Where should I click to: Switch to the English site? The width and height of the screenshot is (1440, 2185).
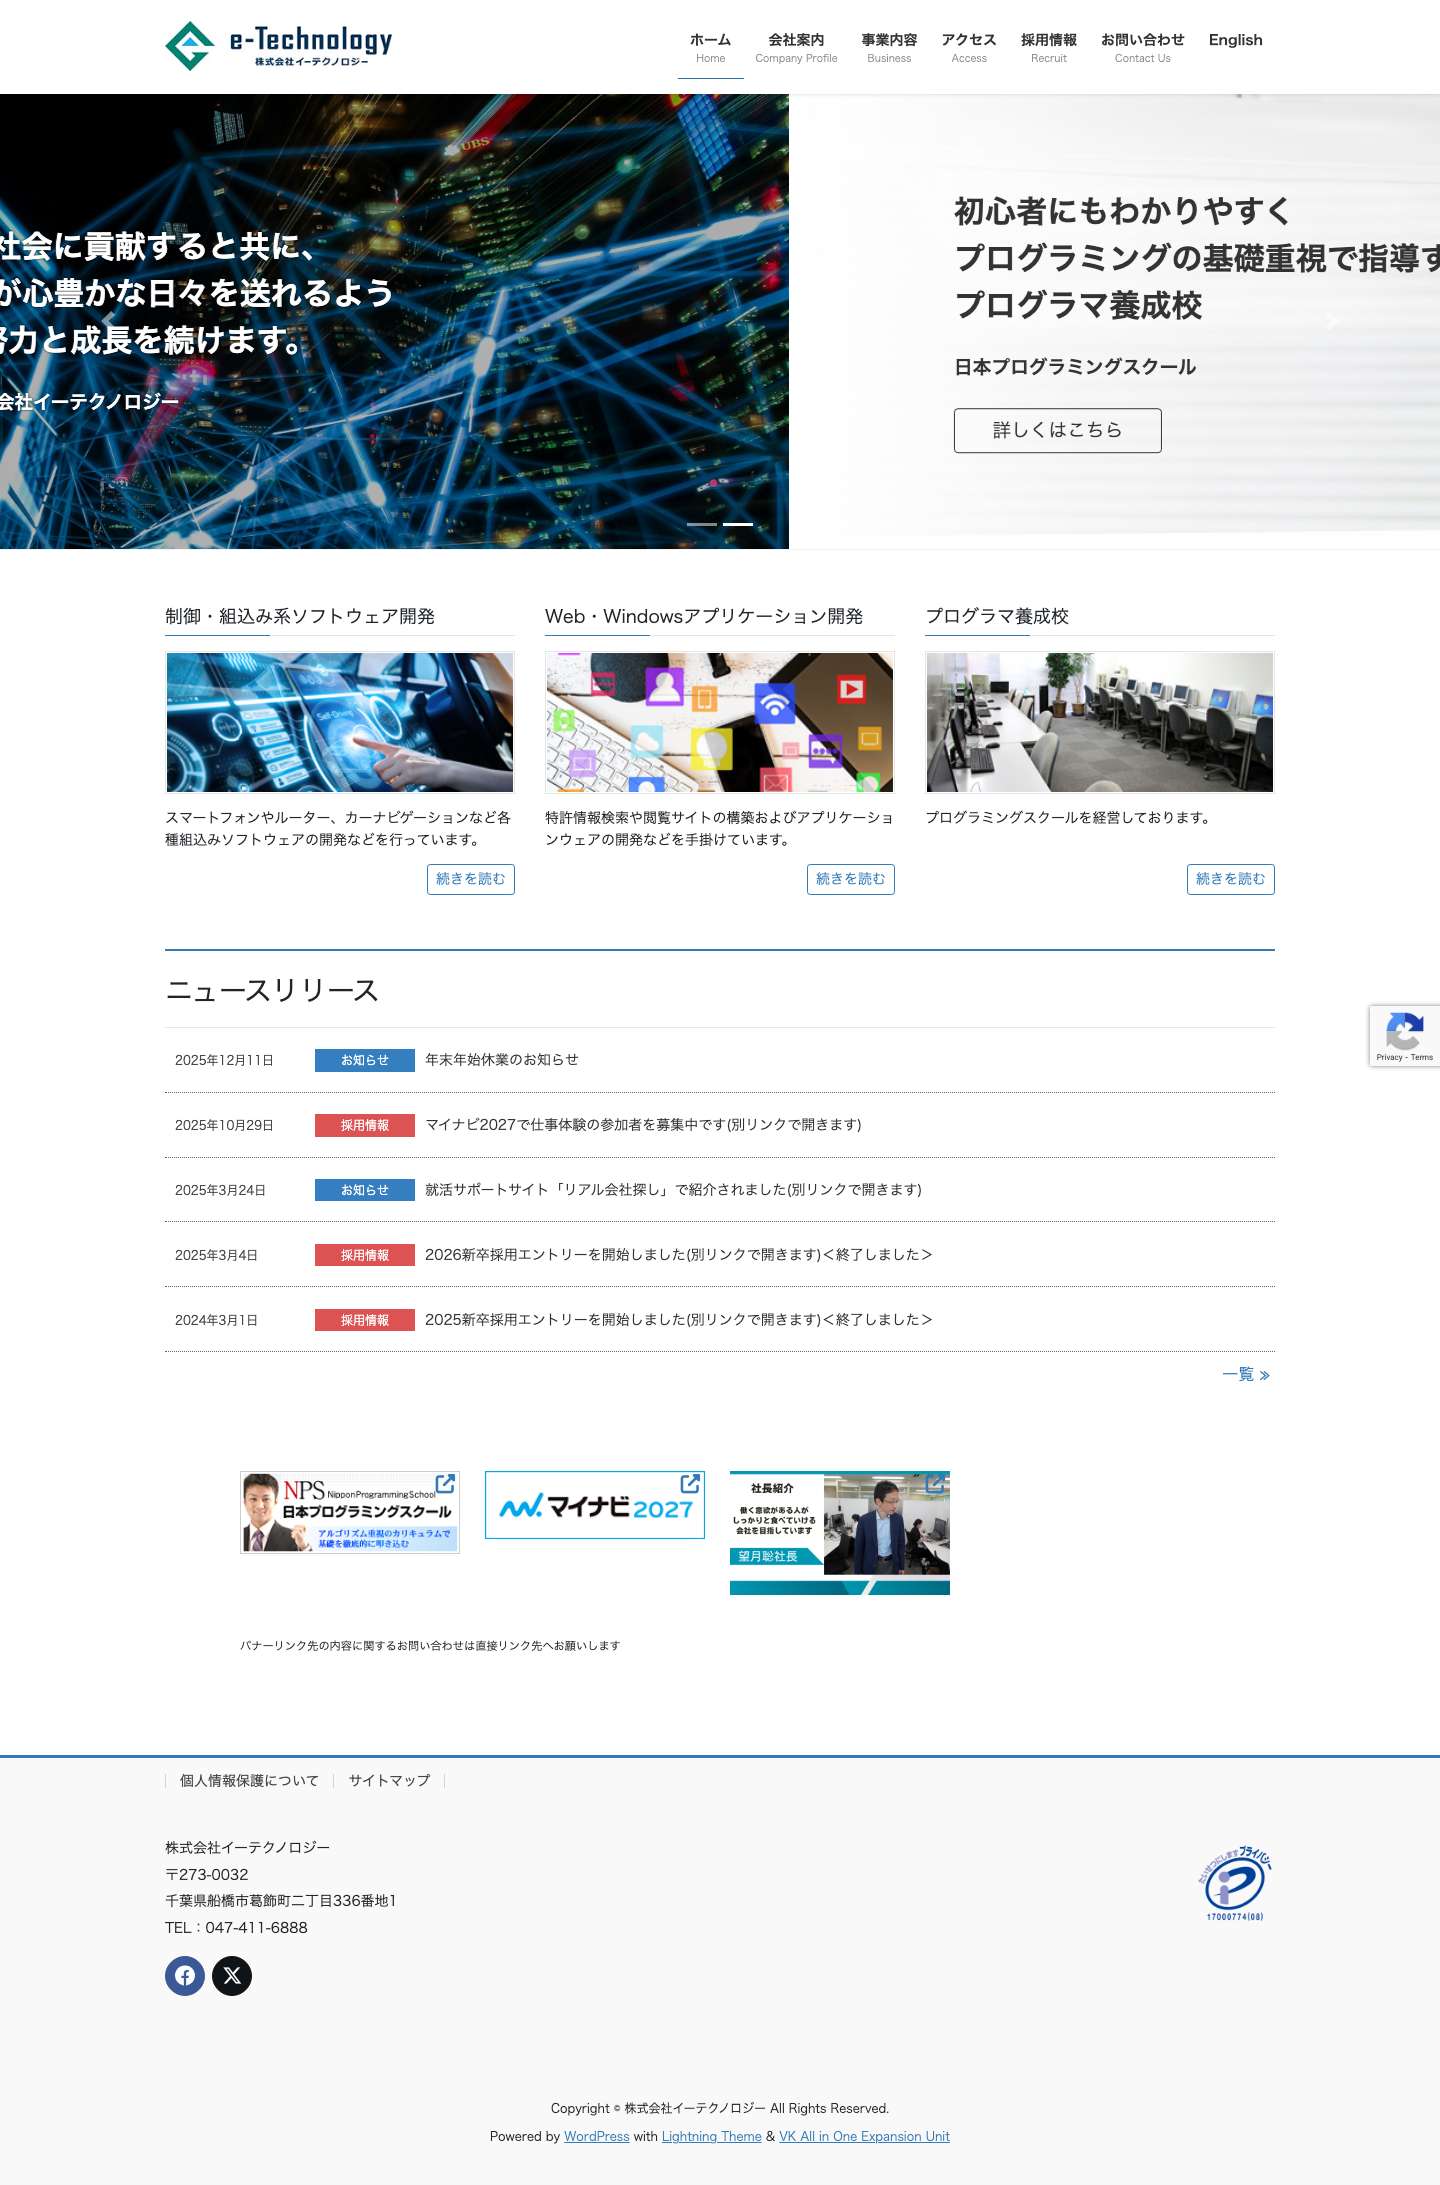(1235, 40)
